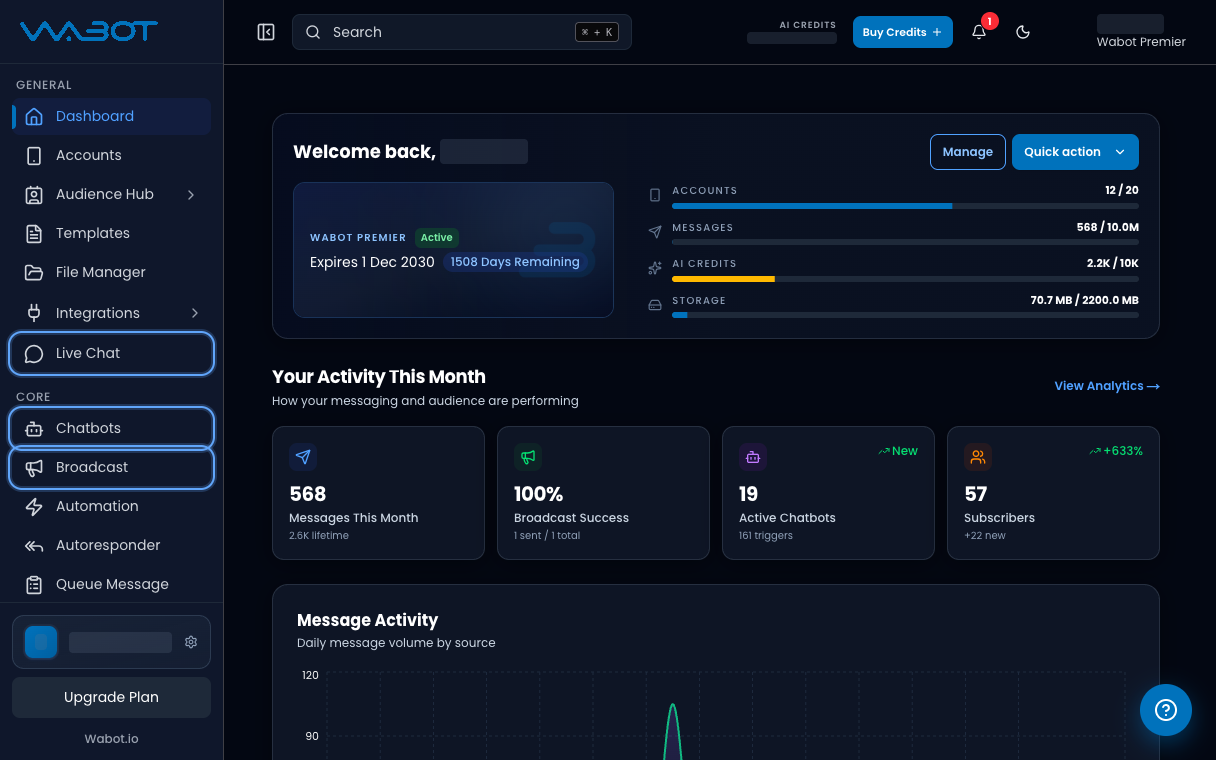Image resolution: width=1216 pixels, height=760 pixels.
Task: Click the Accounts usage progress bar
Action: [905, 206]
